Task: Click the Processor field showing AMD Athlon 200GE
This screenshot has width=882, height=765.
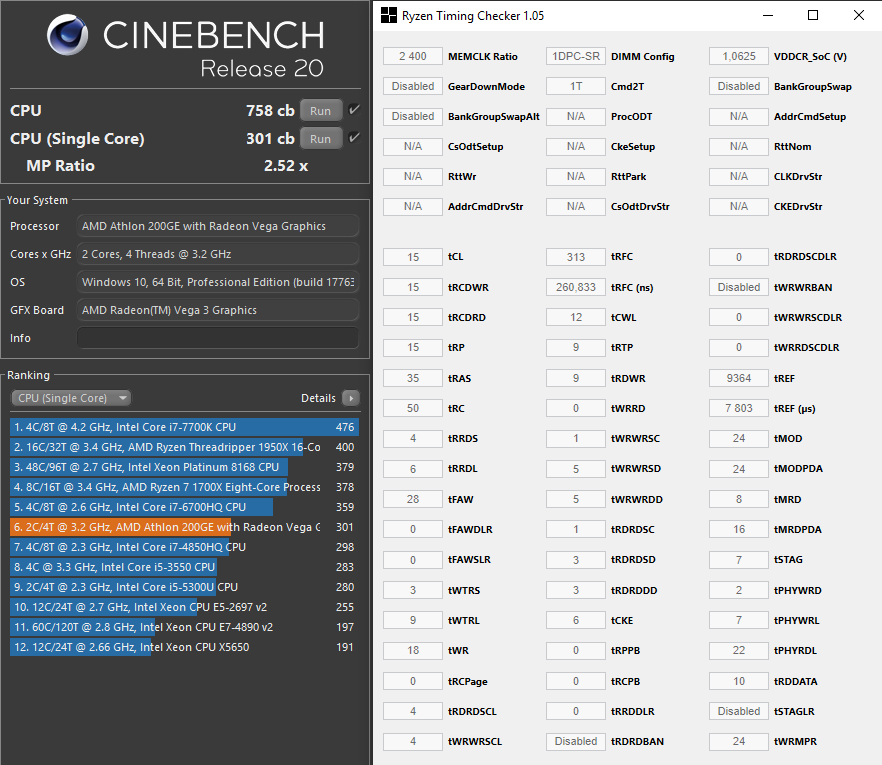Action: click(x=218, y=226)
